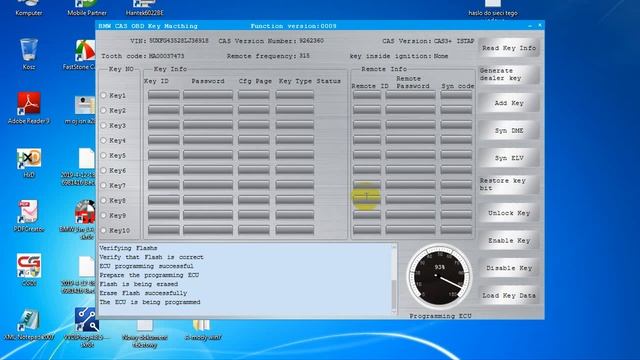Image resolution: width=640 pixels, height=360 pixels.
Task: Click the 'Erase Flash successfully' log line
Action: click(x=143, y=293)
